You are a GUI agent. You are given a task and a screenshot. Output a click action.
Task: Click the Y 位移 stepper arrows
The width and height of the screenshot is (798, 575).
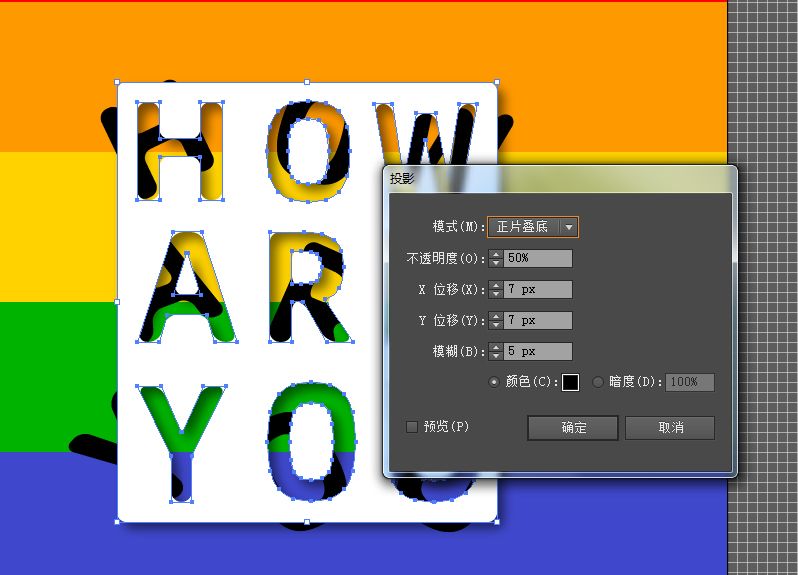click(x=495, y=321)
